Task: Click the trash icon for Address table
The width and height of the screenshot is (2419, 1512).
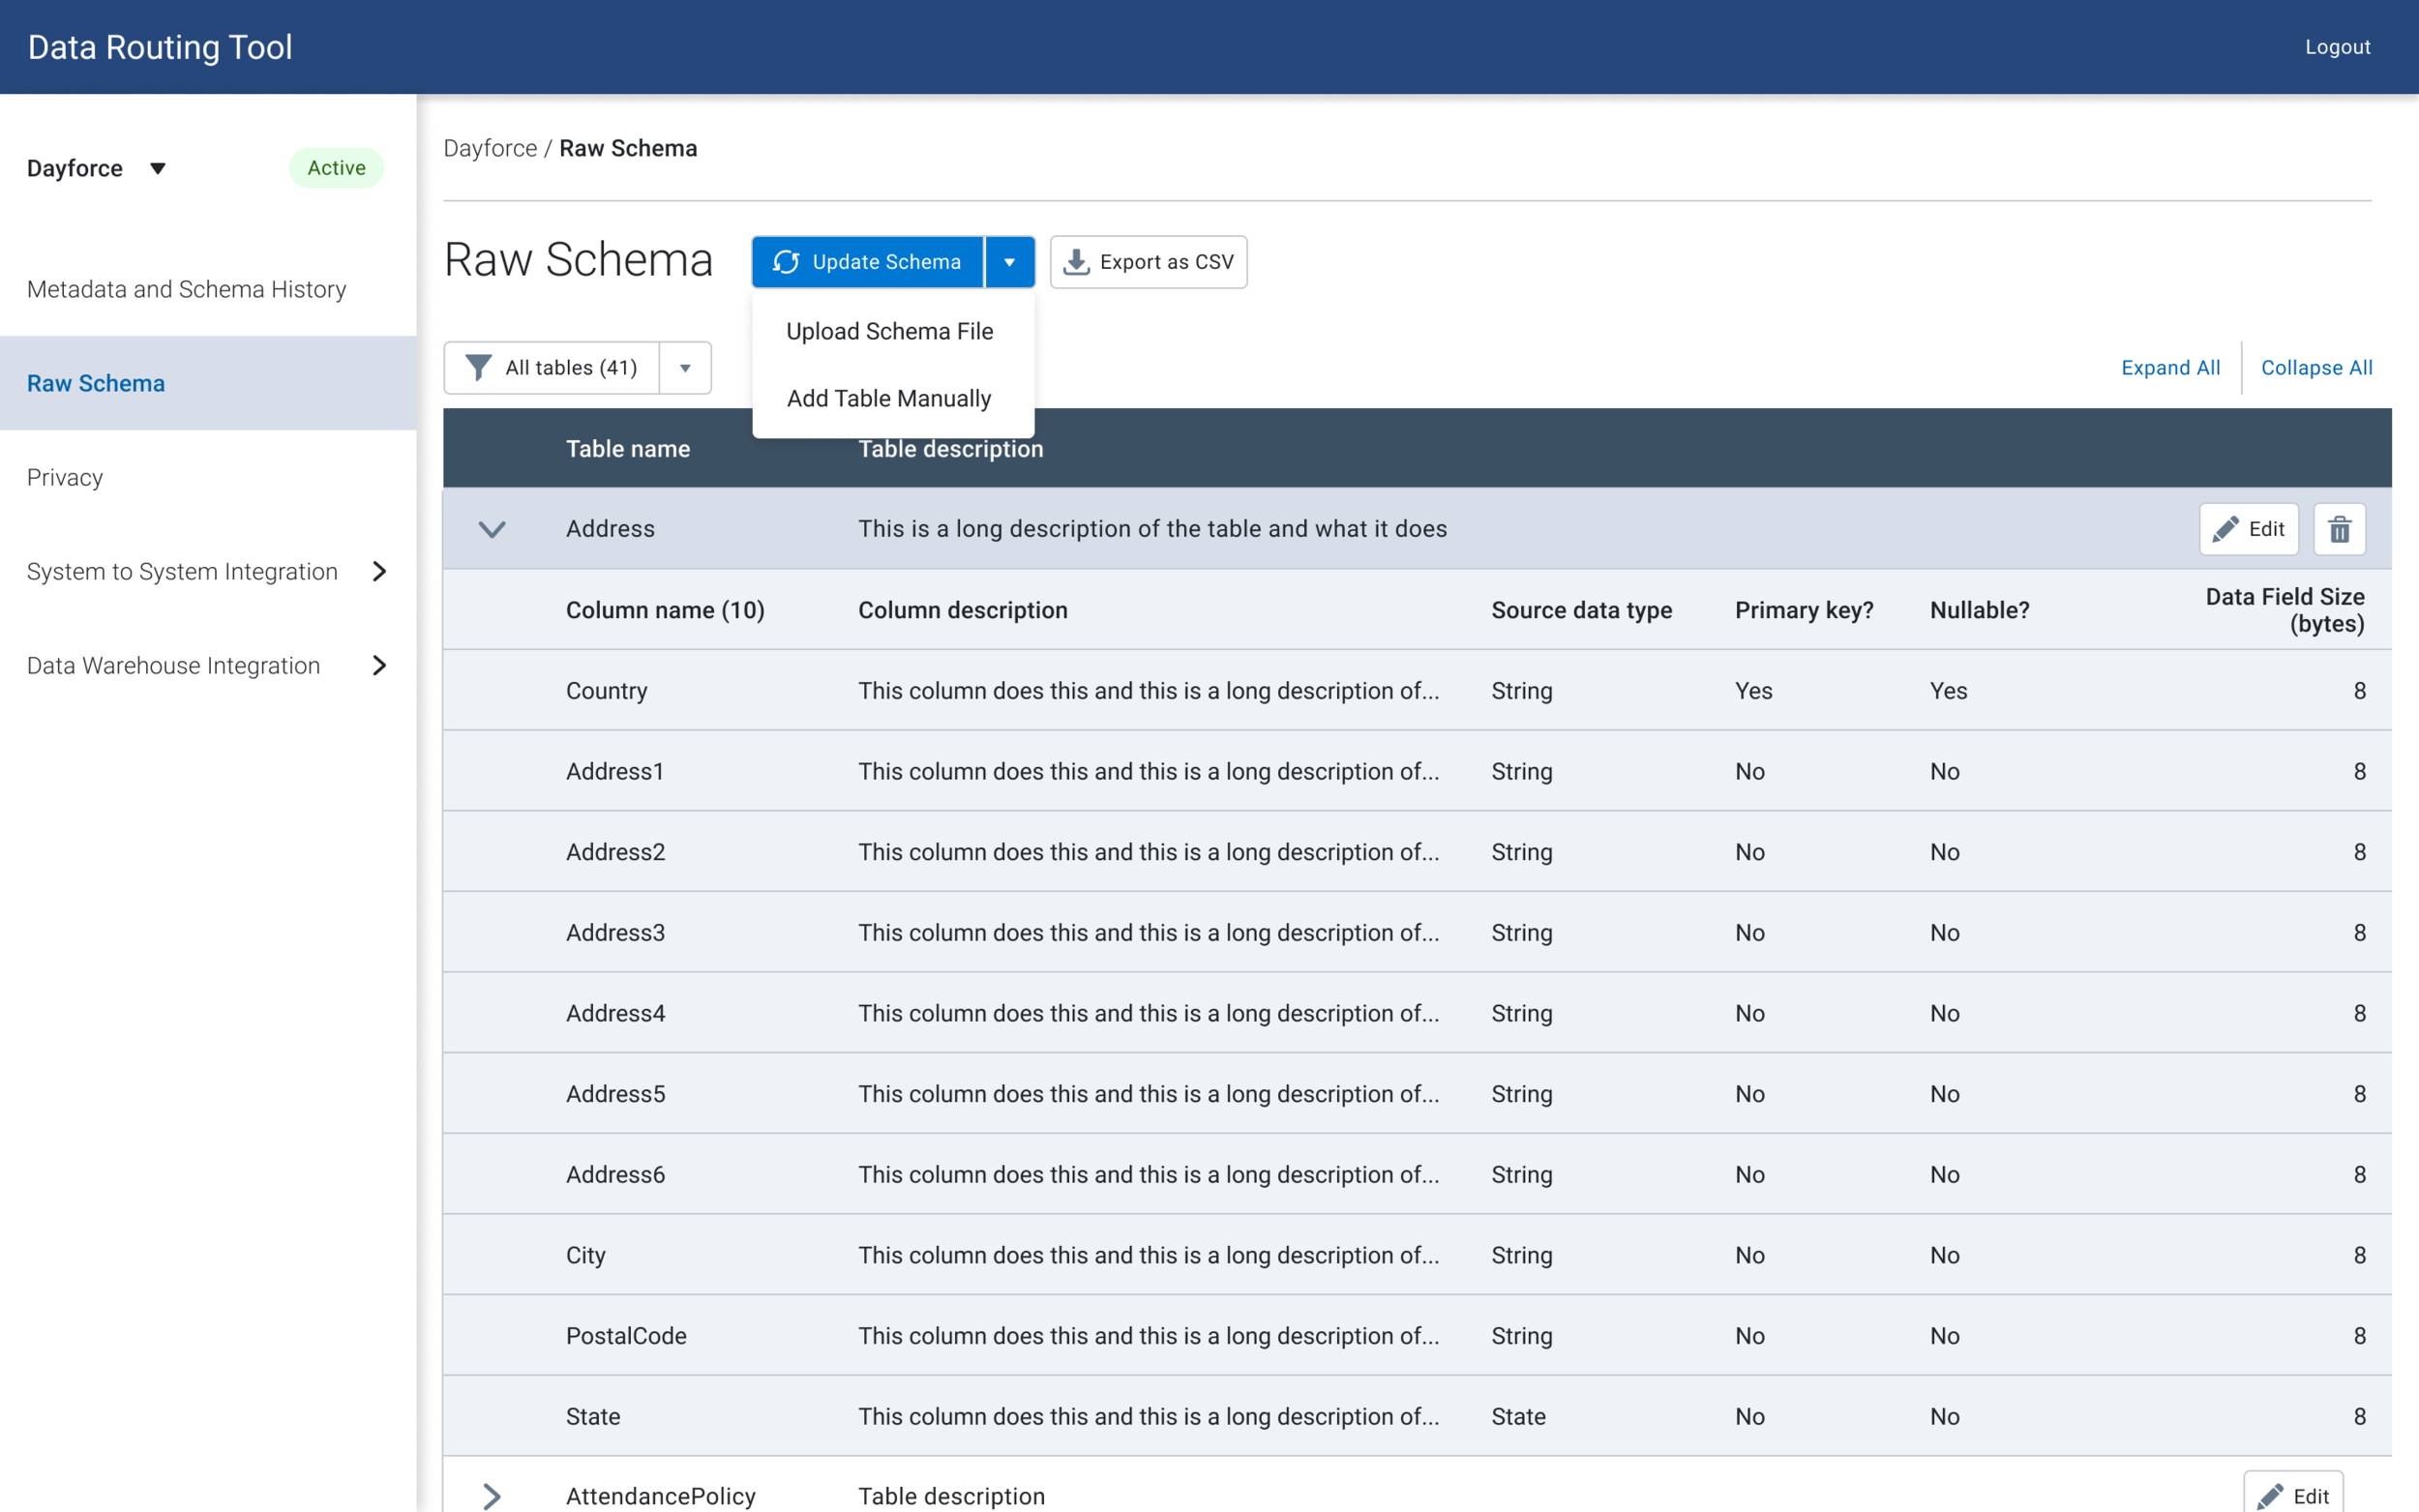Action: tap(2339, 529)
